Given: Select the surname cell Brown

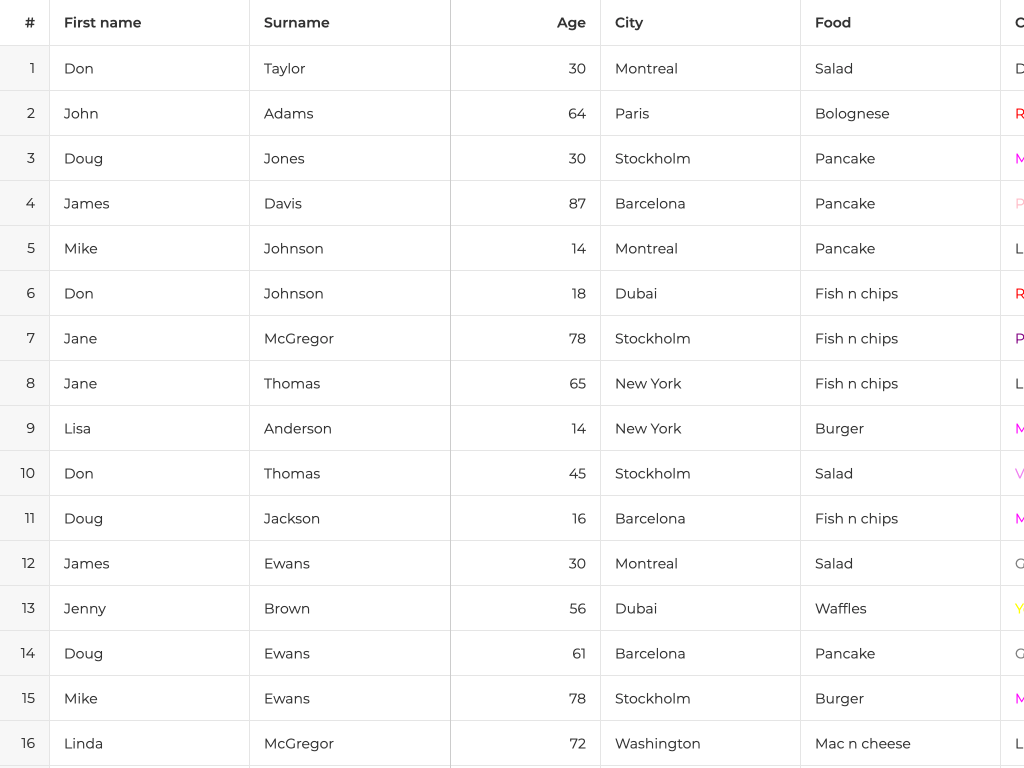Looking at the screenshot, I should [x=287, y=608].
